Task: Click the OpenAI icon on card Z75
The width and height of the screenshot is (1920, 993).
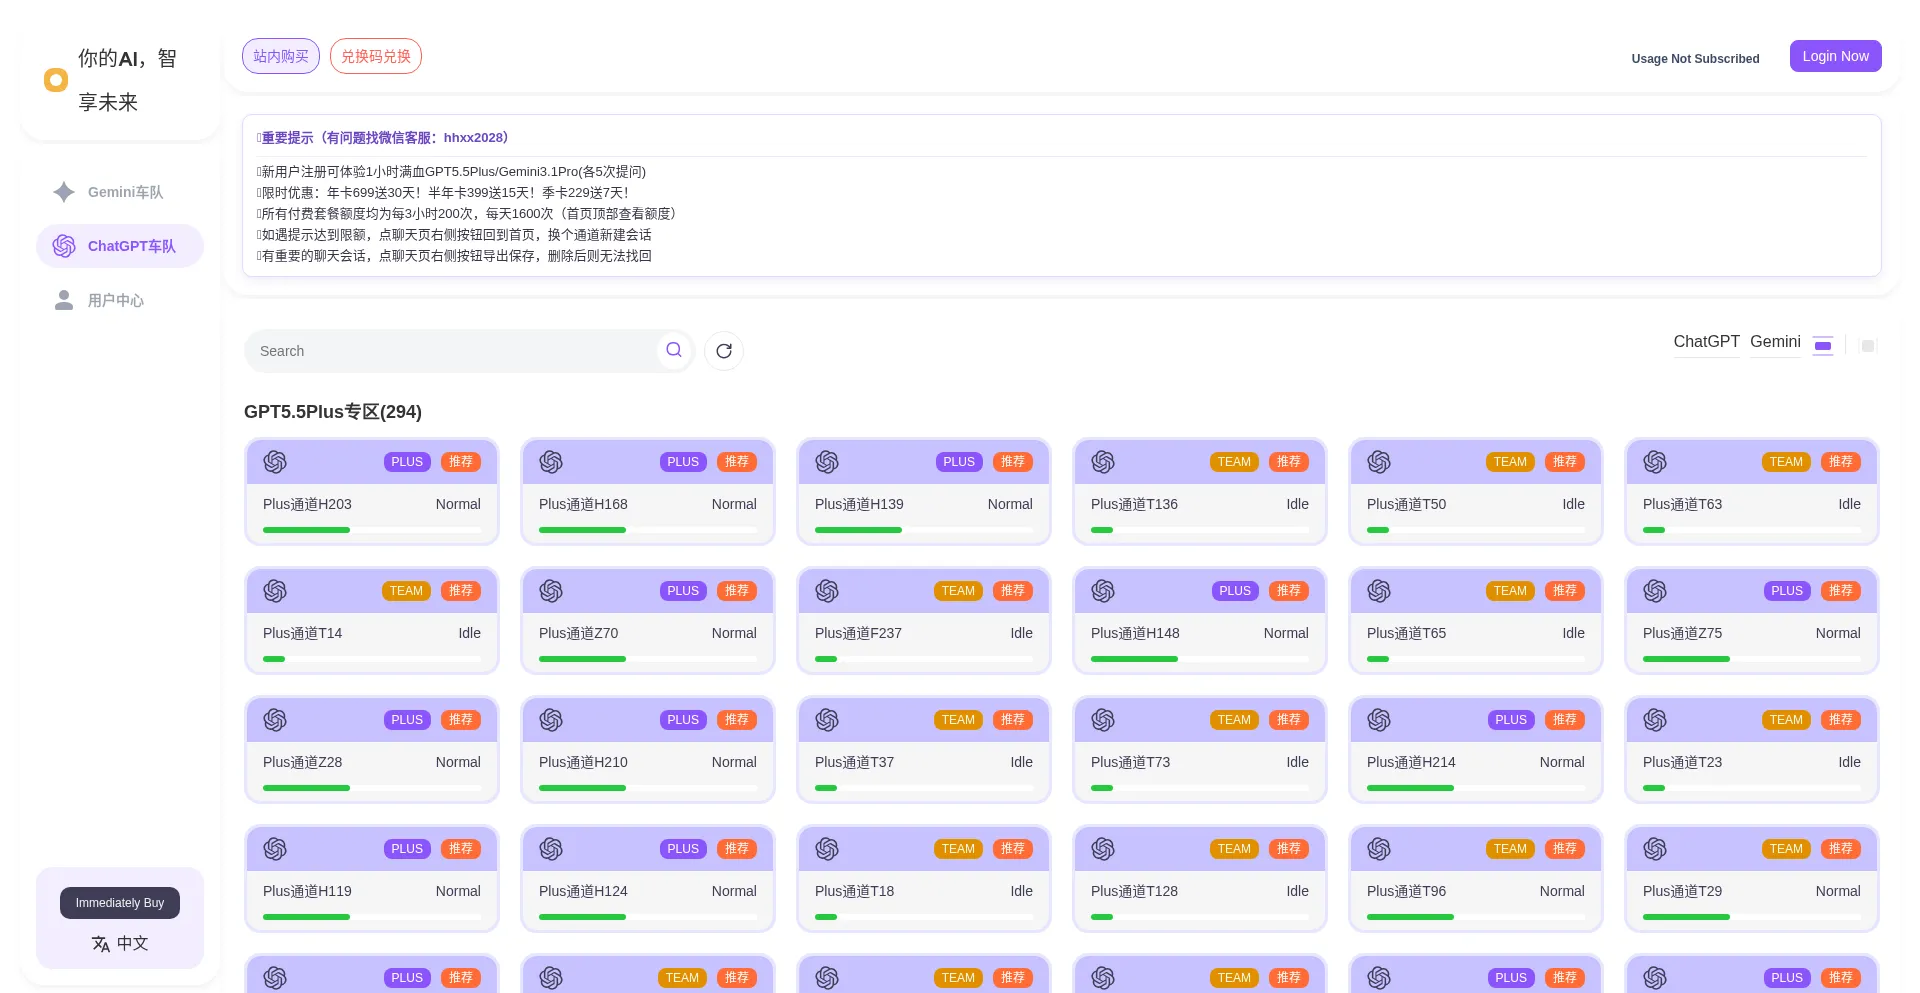Action: (1655, 591)
